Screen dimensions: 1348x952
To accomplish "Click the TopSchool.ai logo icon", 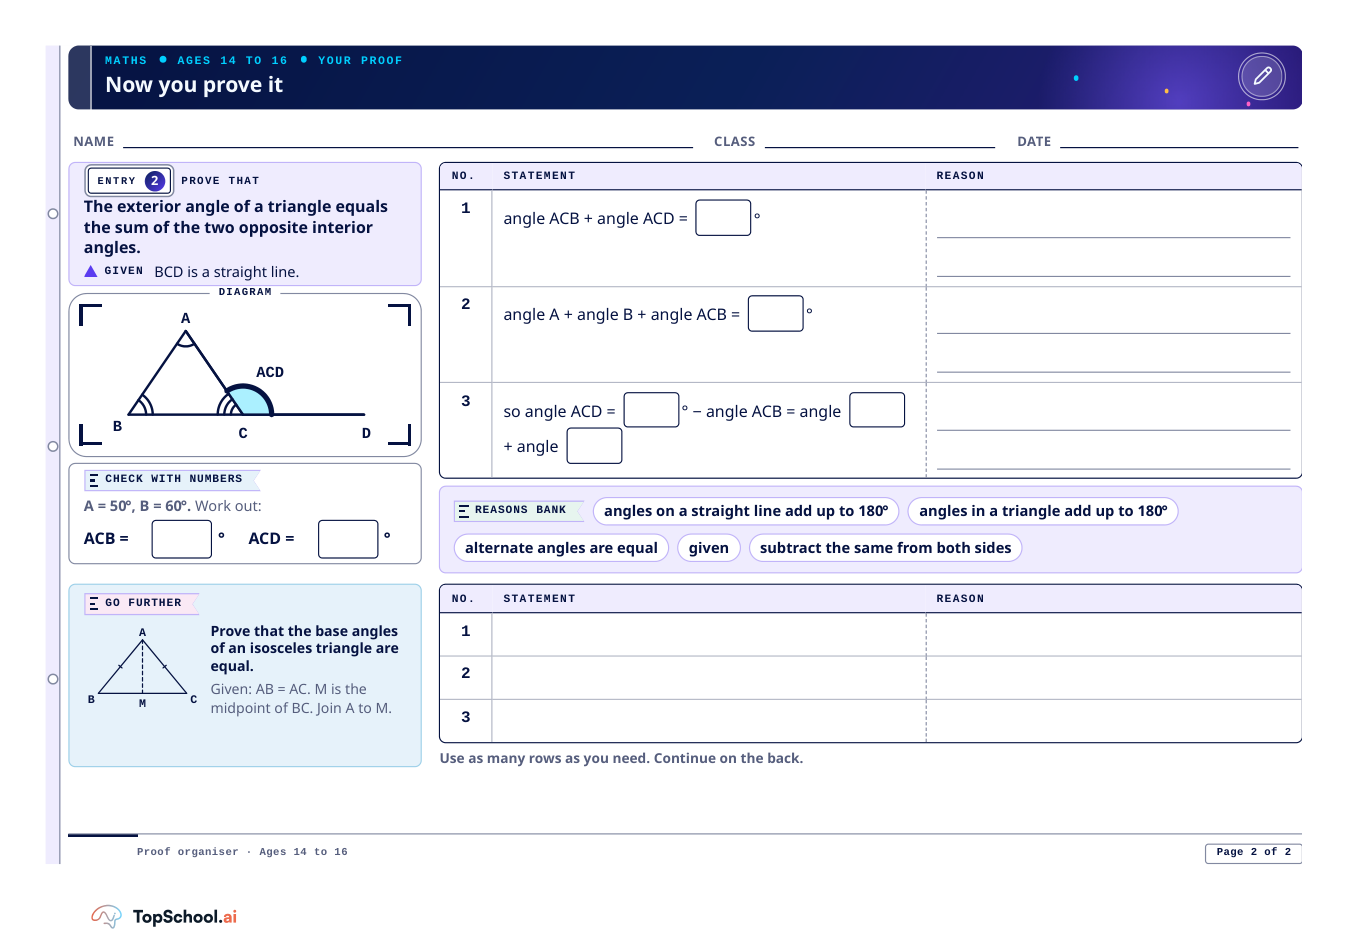I will point(107,916).
